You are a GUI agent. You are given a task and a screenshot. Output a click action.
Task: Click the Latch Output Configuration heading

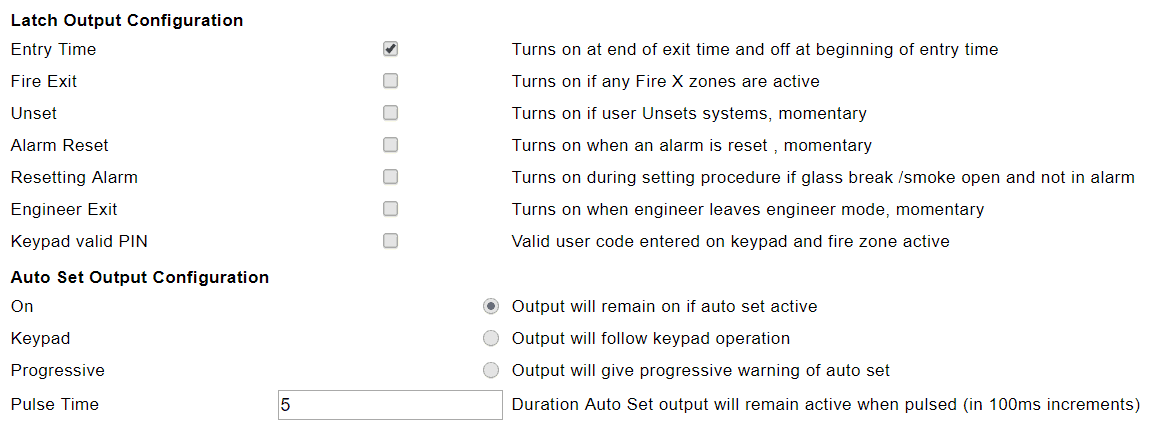(x=127, y=20)
